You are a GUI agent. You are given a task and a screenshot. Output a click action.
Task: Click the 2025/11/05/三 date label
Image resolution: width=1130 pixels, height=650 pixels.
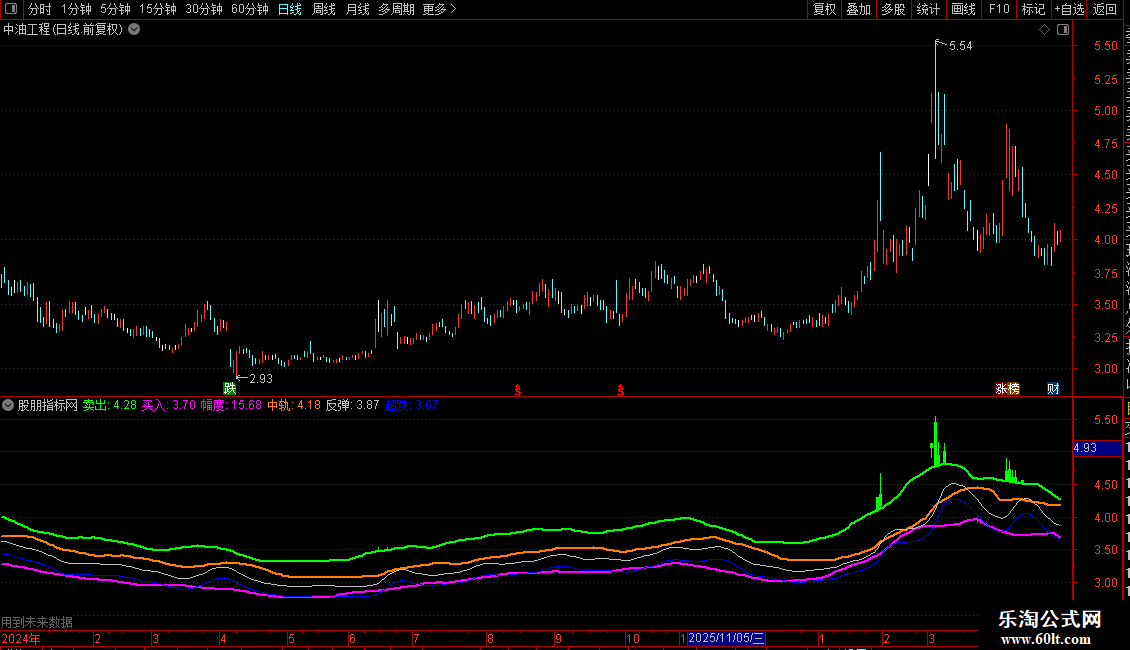tap(726, 638)
